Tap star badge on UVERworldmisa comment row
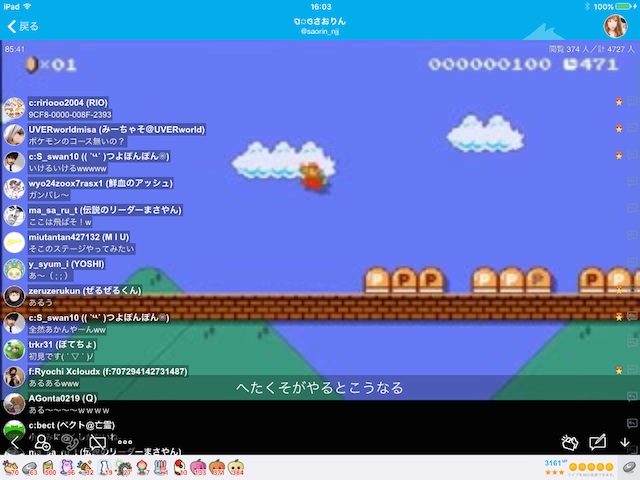640x480 pixels. [x=619, y=129]
